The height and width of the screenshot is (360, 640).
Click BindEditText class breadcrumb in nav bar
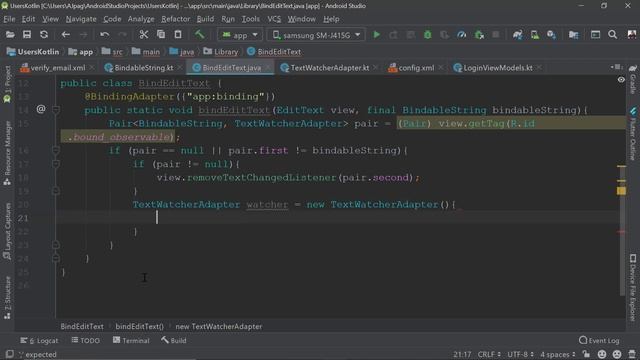pos(274,52)
